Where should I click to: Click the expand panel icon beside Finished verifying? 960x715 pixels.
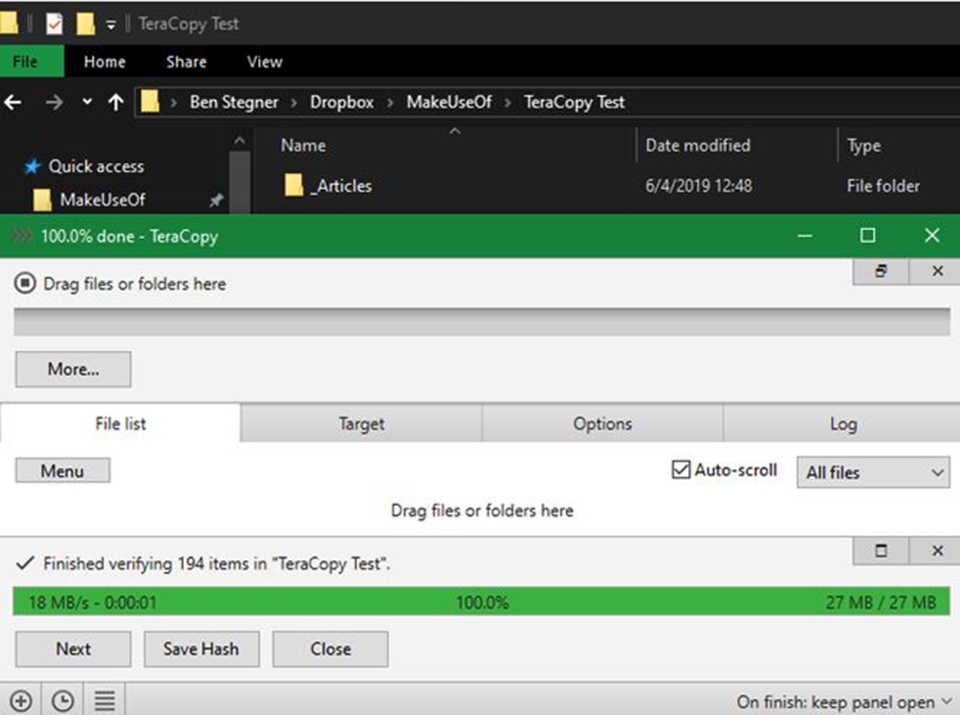tap(880, 551)
